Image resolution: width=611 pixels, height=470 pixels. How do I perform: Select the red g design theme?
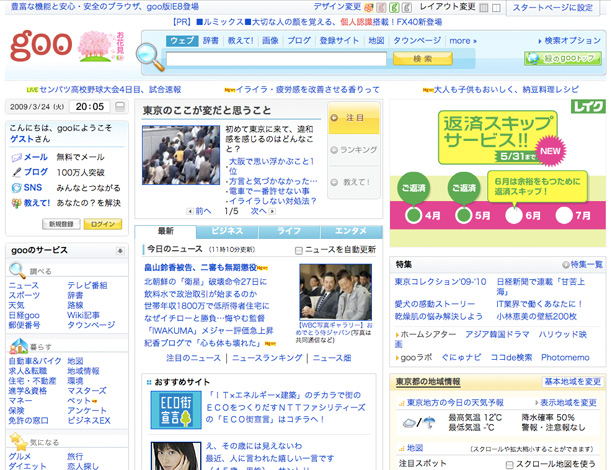point(381,7)
